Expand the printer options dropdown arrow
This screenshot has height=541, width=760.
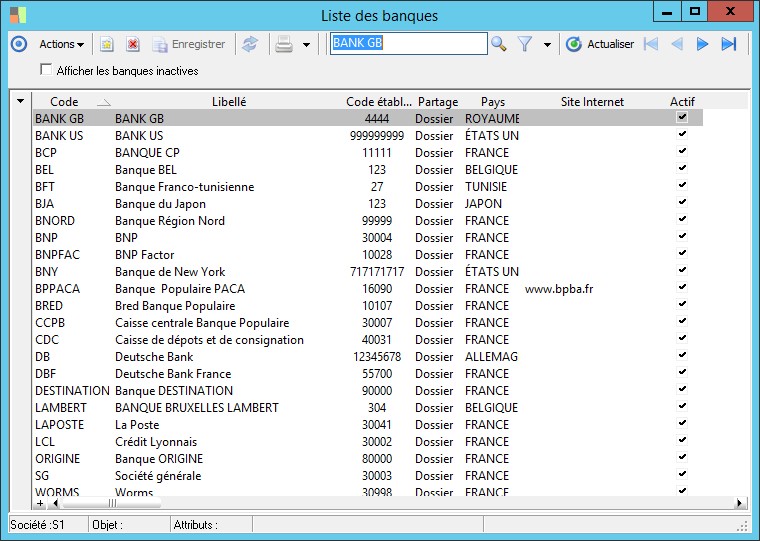pos(306,45)
